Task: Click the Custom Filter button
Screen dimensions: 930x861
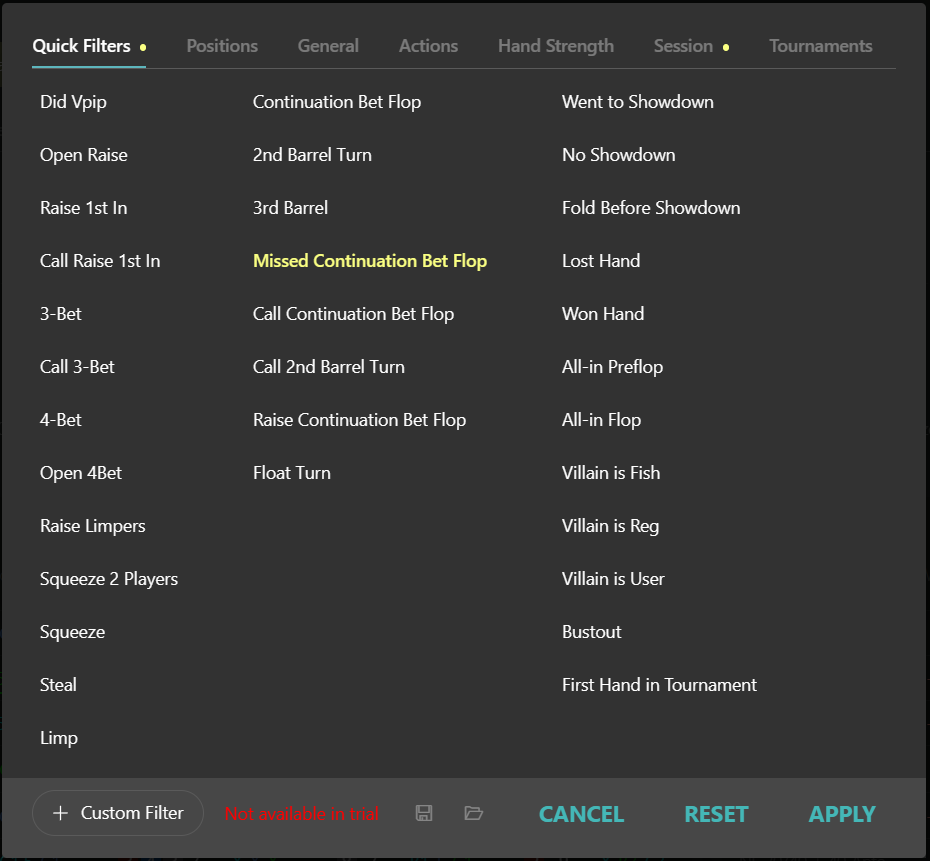Action: click(x=118, y=813)
